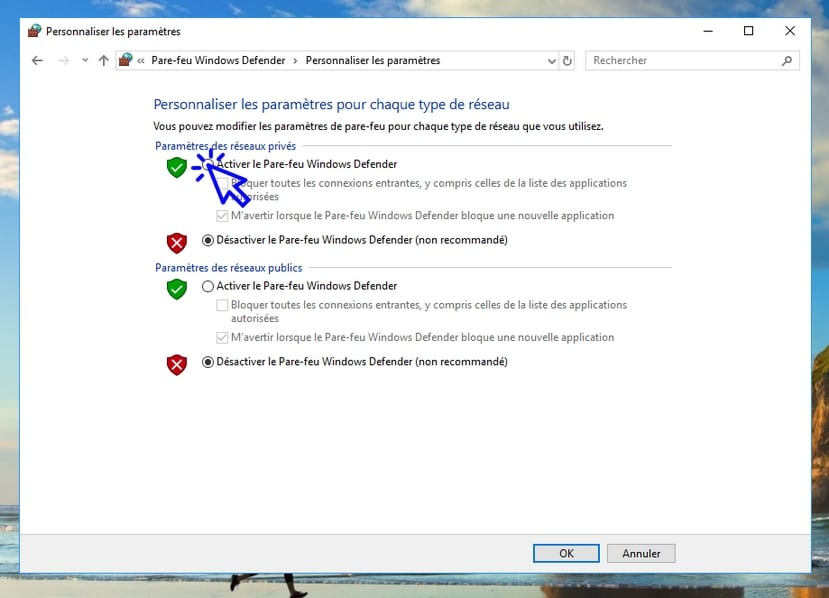Image resolution: width=829 pixels, height=598 pixels.
Task: Refresh the page with refresh icon
Action: pyautogui.click(x=567, y=61)
